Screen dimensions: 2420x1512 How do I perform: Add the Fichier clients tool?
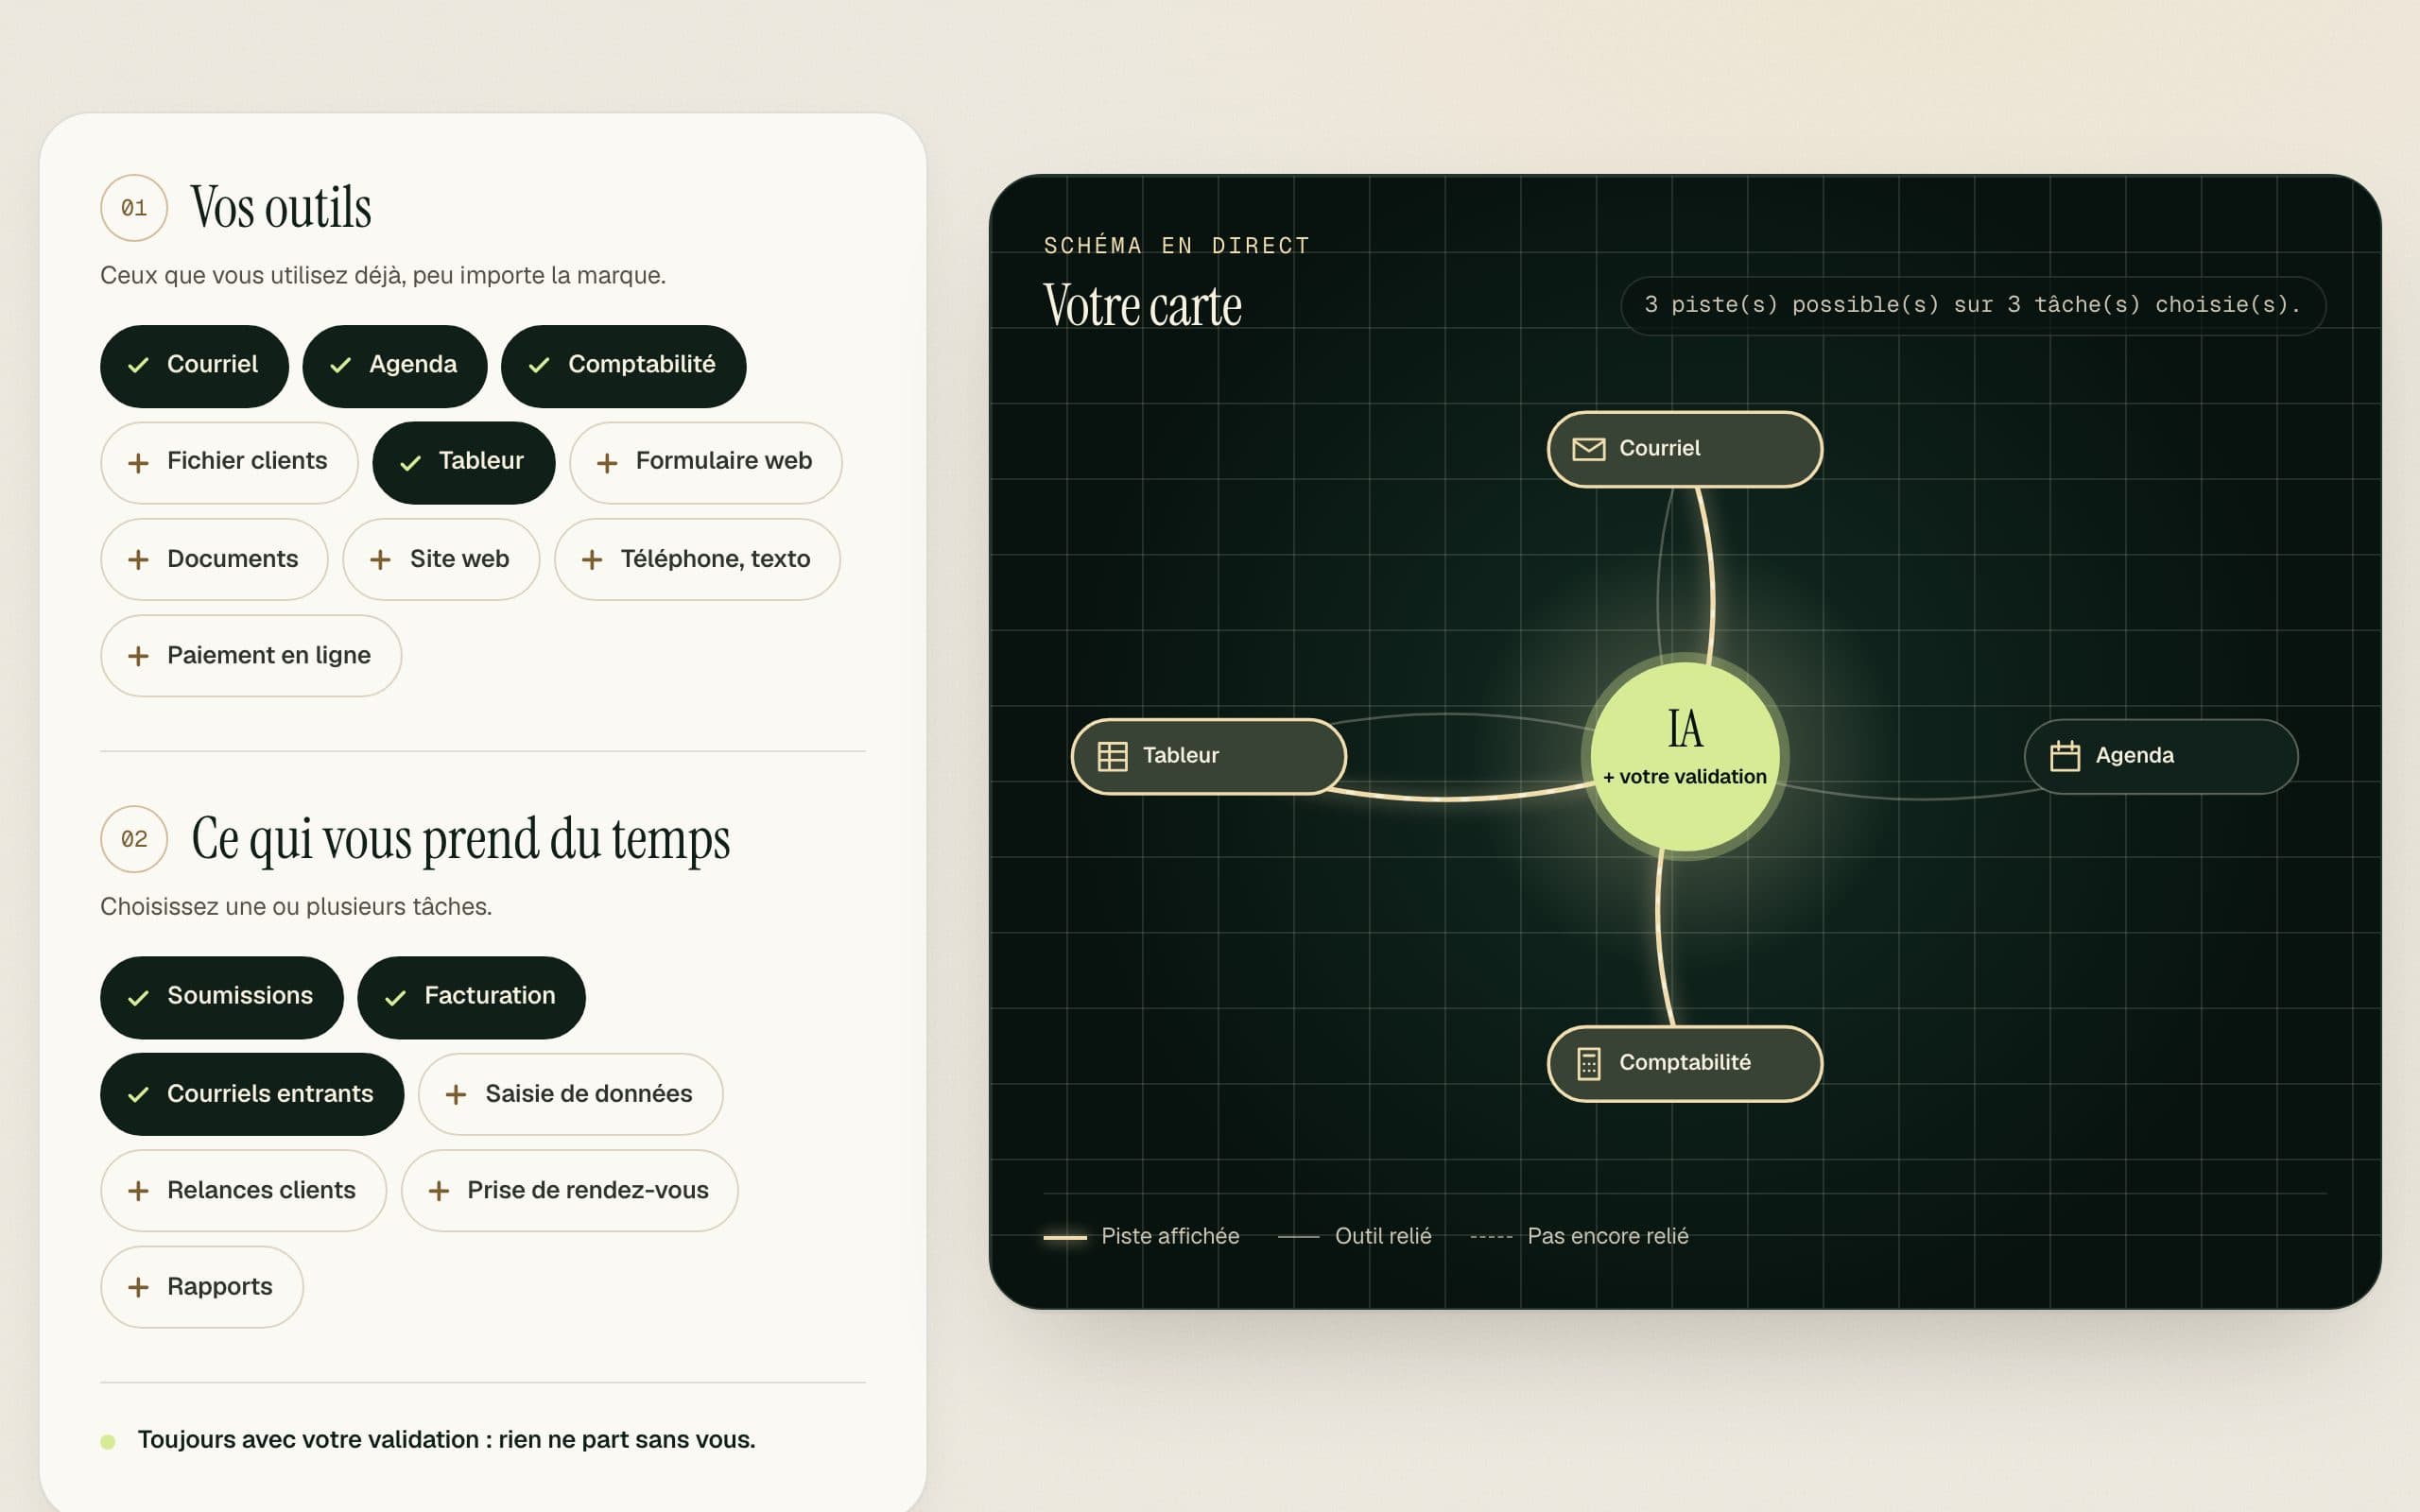click(x=229, y=462)
